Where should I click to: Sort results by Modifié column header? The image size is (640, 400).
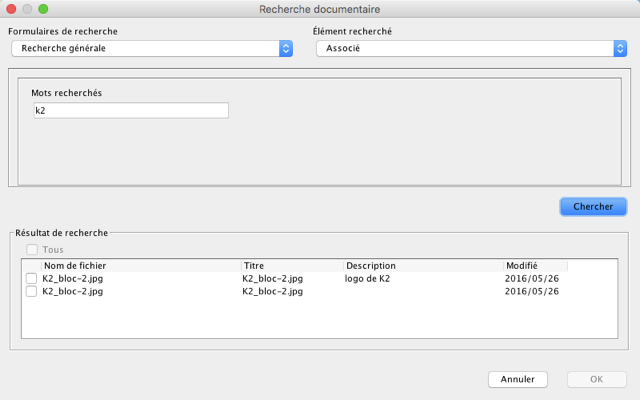point(535,266)
